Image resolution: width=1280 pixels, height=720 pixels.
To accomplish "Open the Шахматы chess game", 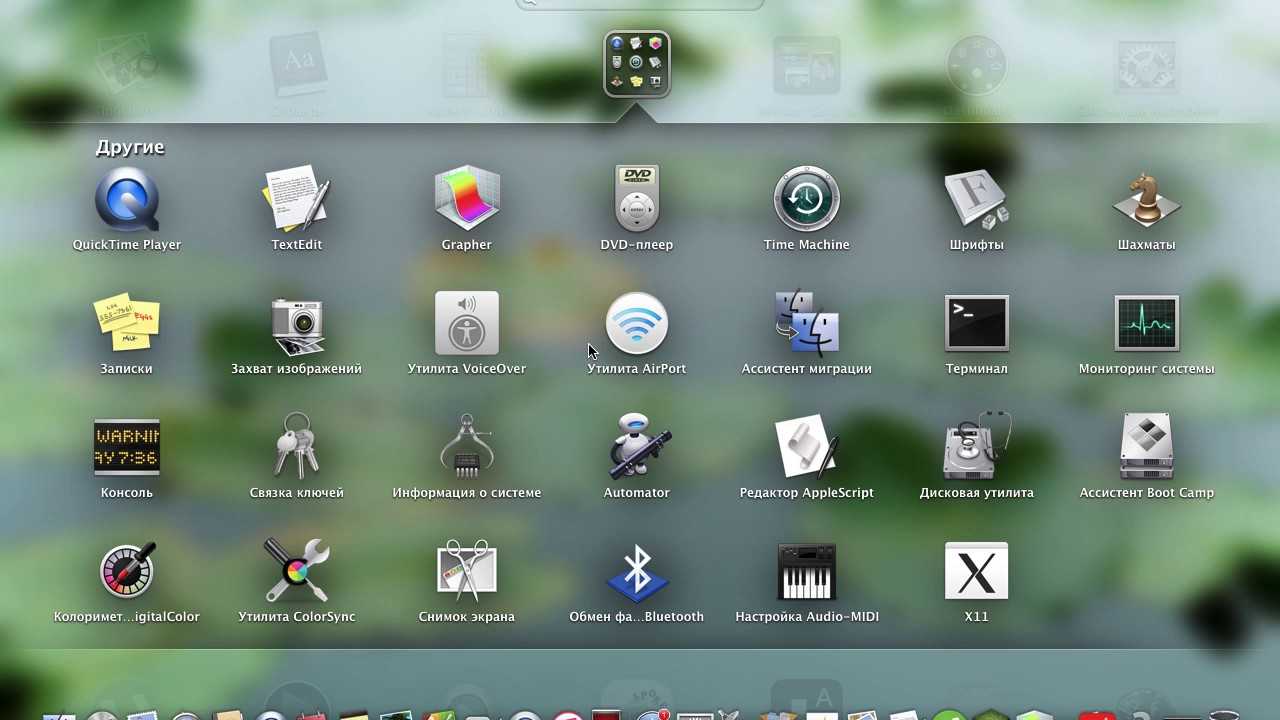I will pos(1147,199).
